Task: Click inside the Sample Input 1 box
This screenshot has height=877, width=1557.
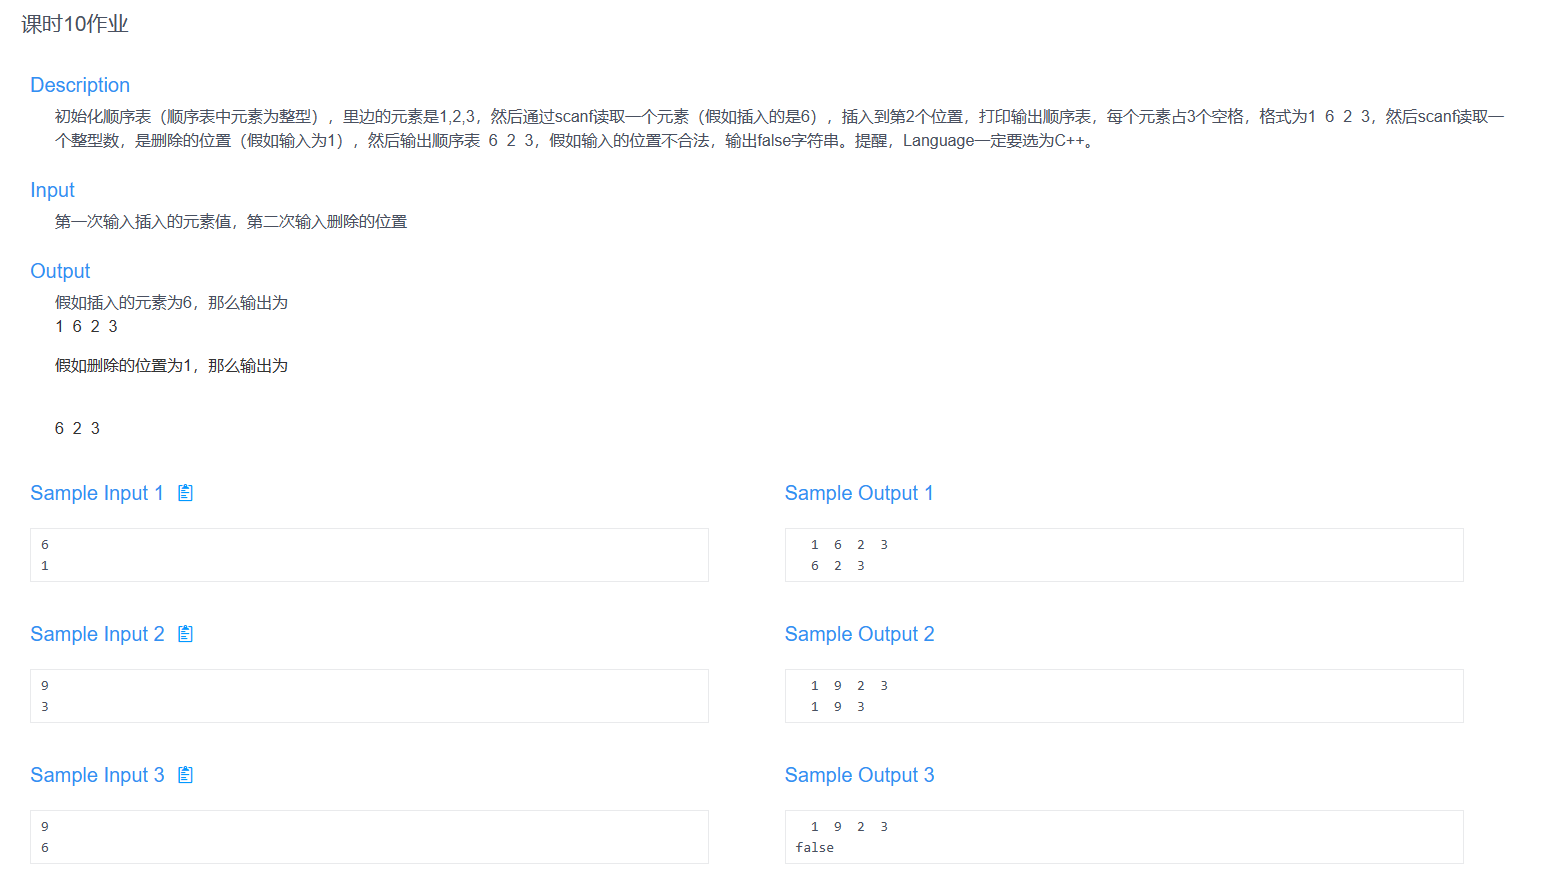Action: click(369, 555)
